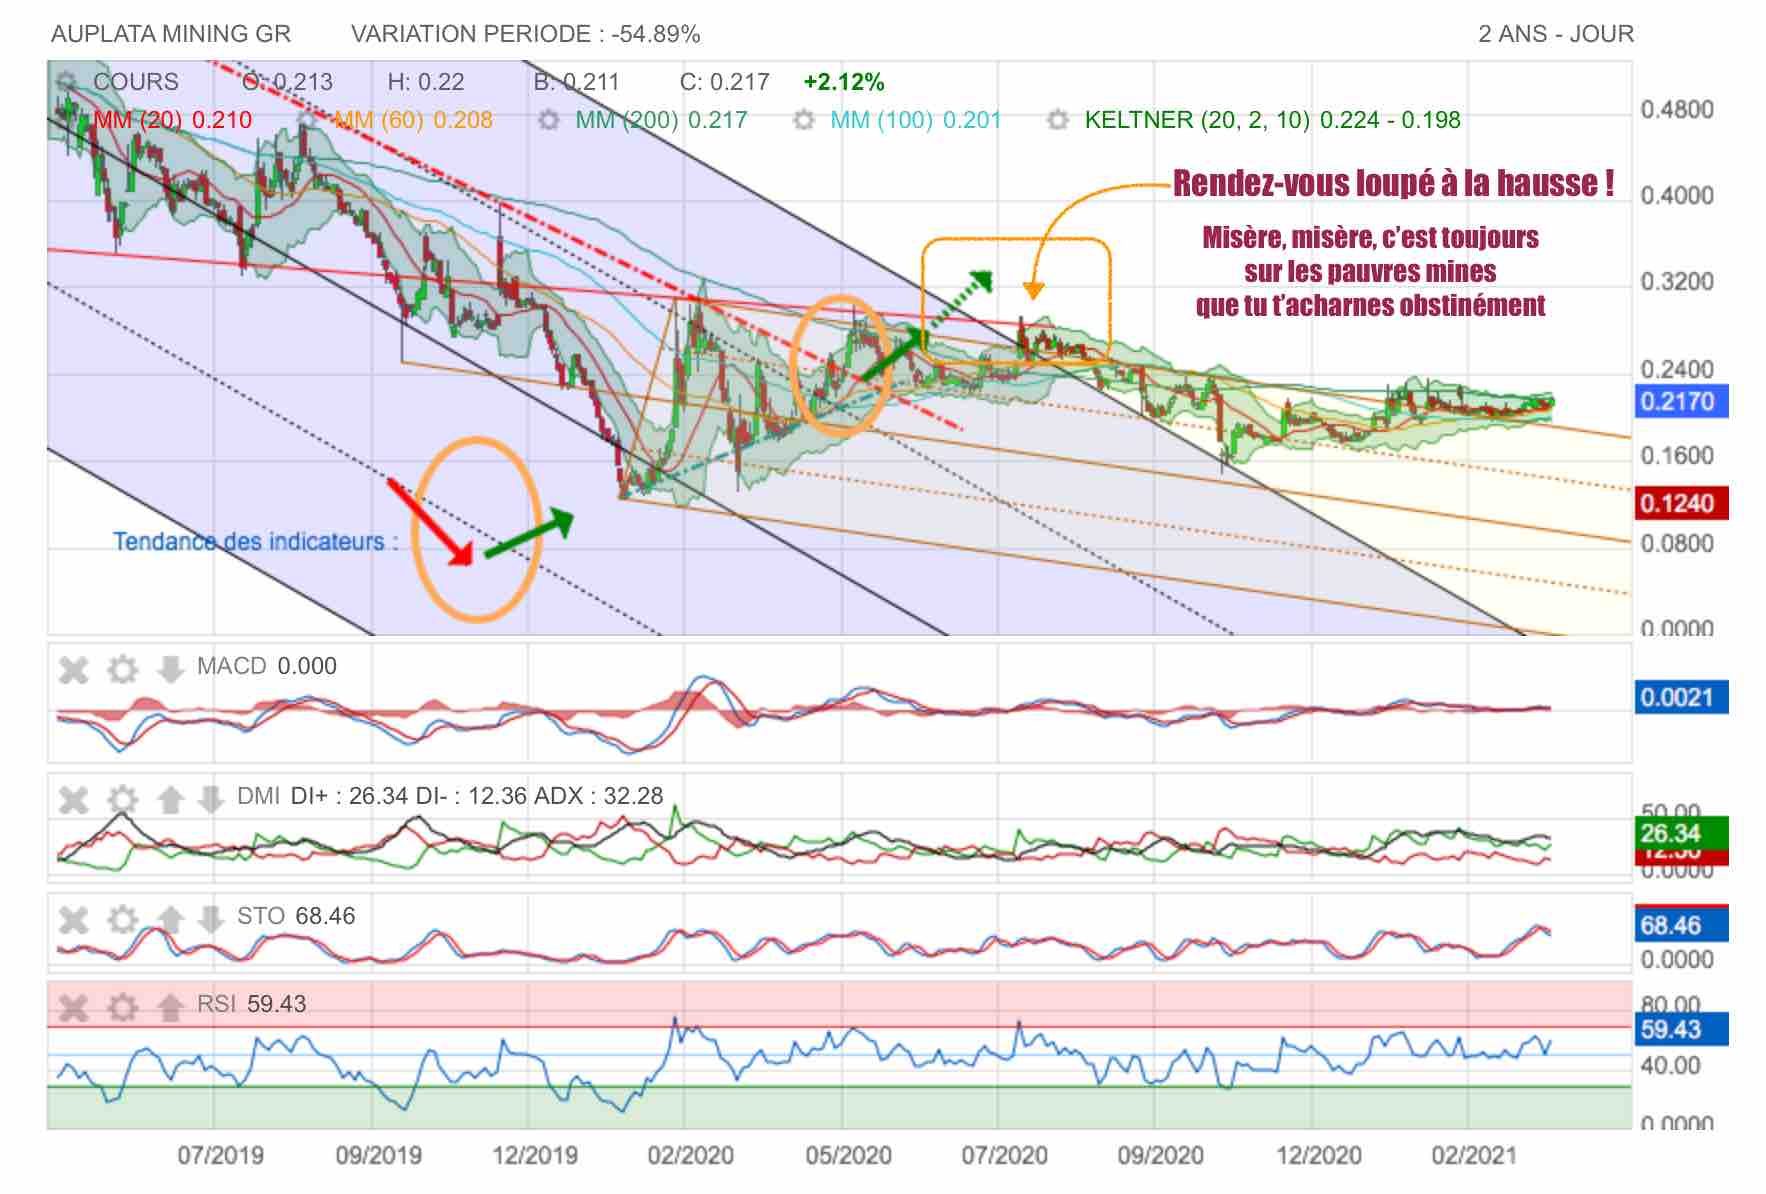Click the MM (20) 0.210 legend
Screen dimensions: 1766x1194
click(172, 120)
